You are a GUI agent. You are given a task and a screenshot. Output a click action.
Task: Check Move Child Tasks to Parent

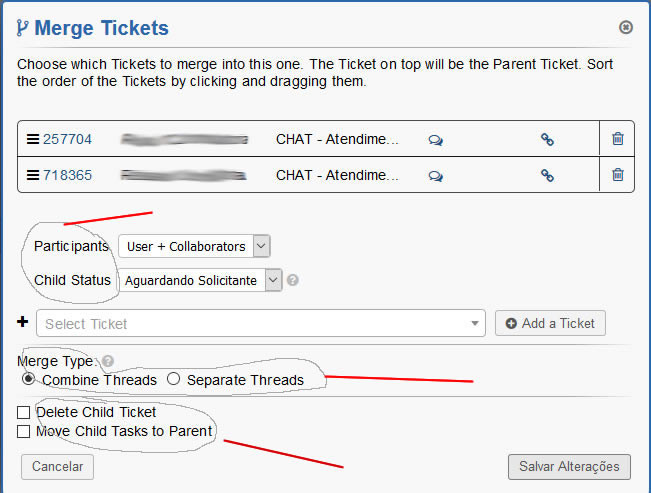coord(24,432)
